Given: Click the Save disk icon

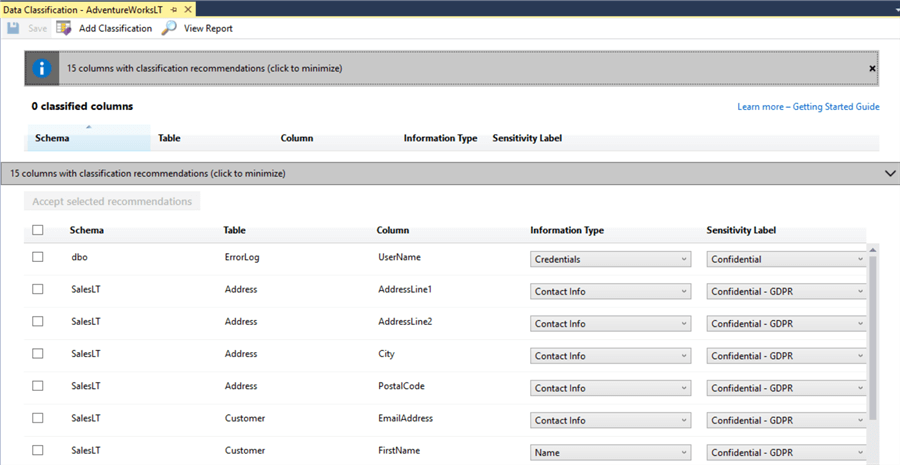Looking at the screenshot, I should [x=13, y=28].
